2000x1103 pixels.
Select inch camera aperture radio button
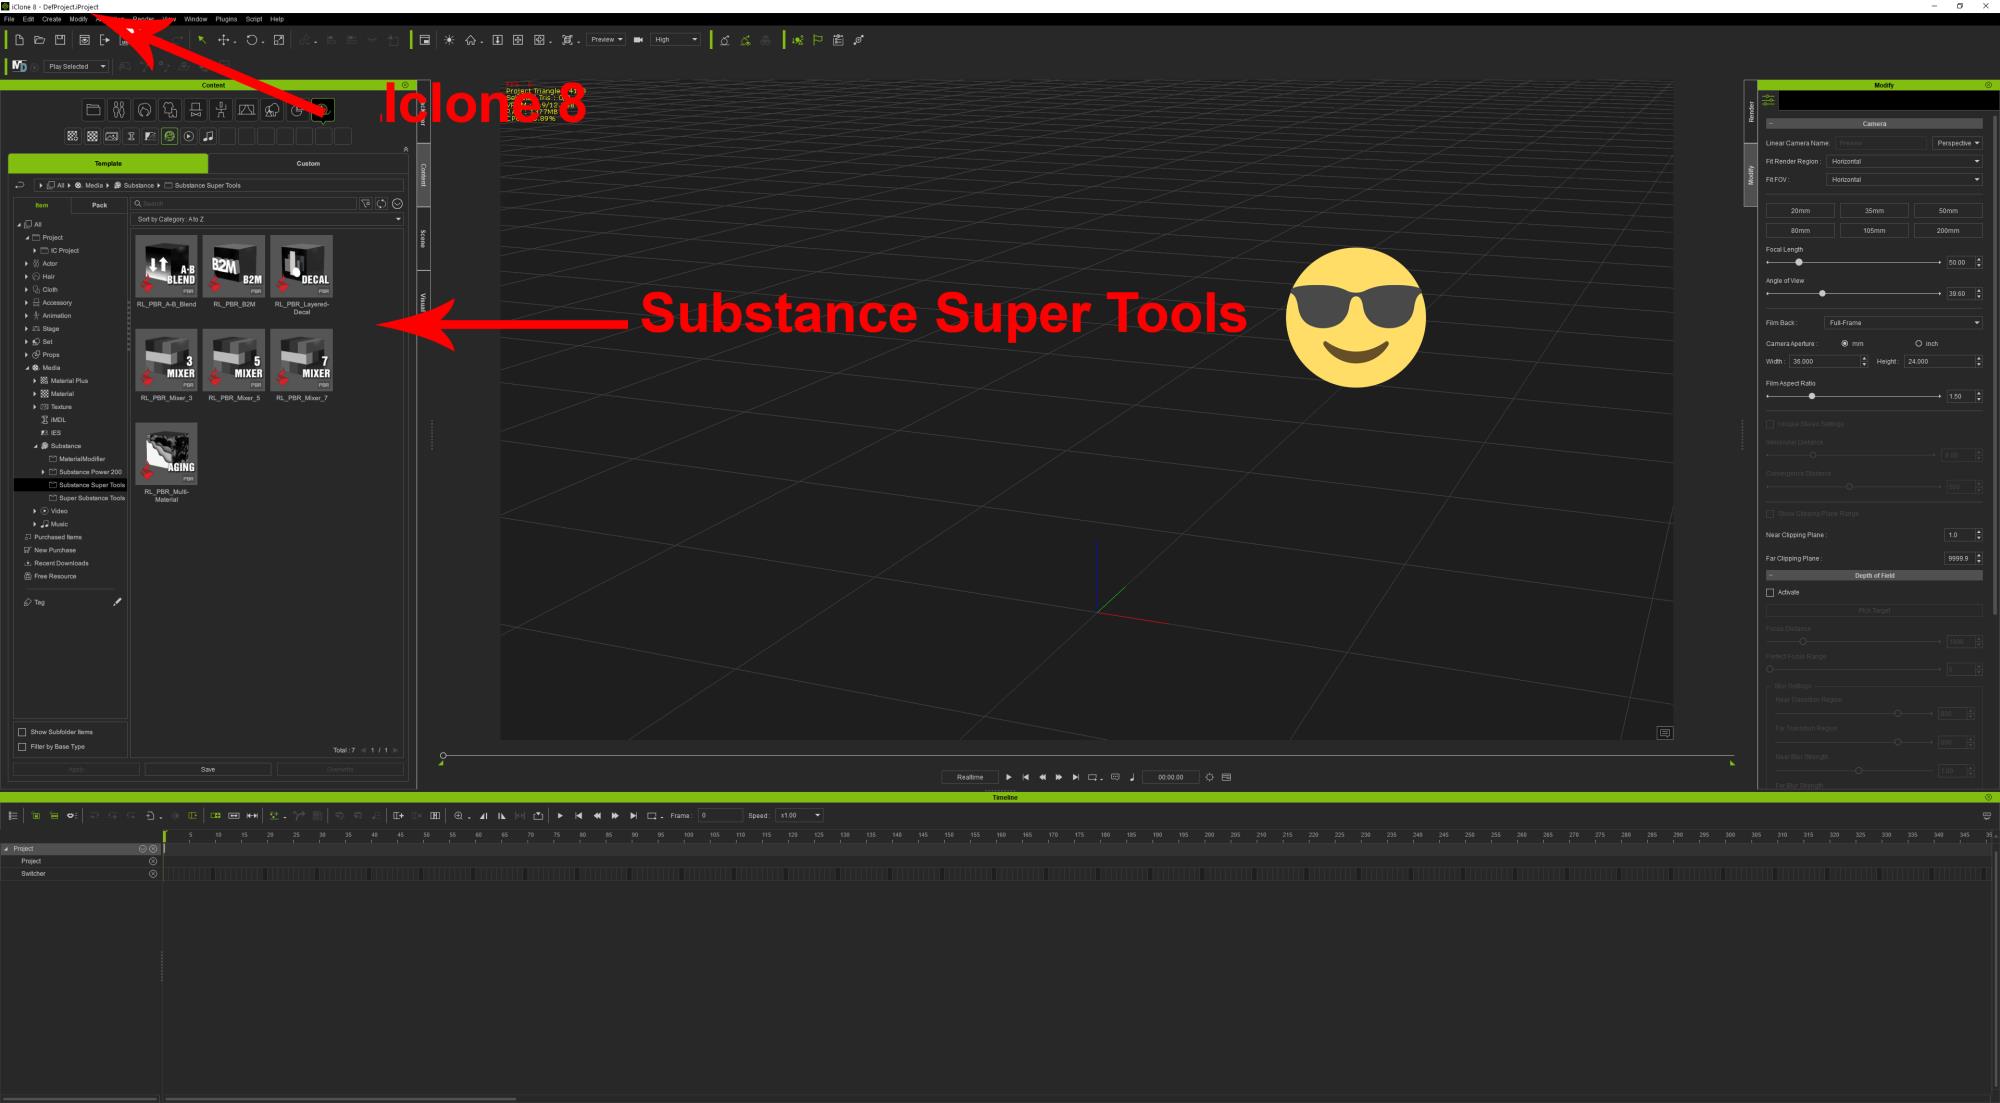pos(1918,343)
